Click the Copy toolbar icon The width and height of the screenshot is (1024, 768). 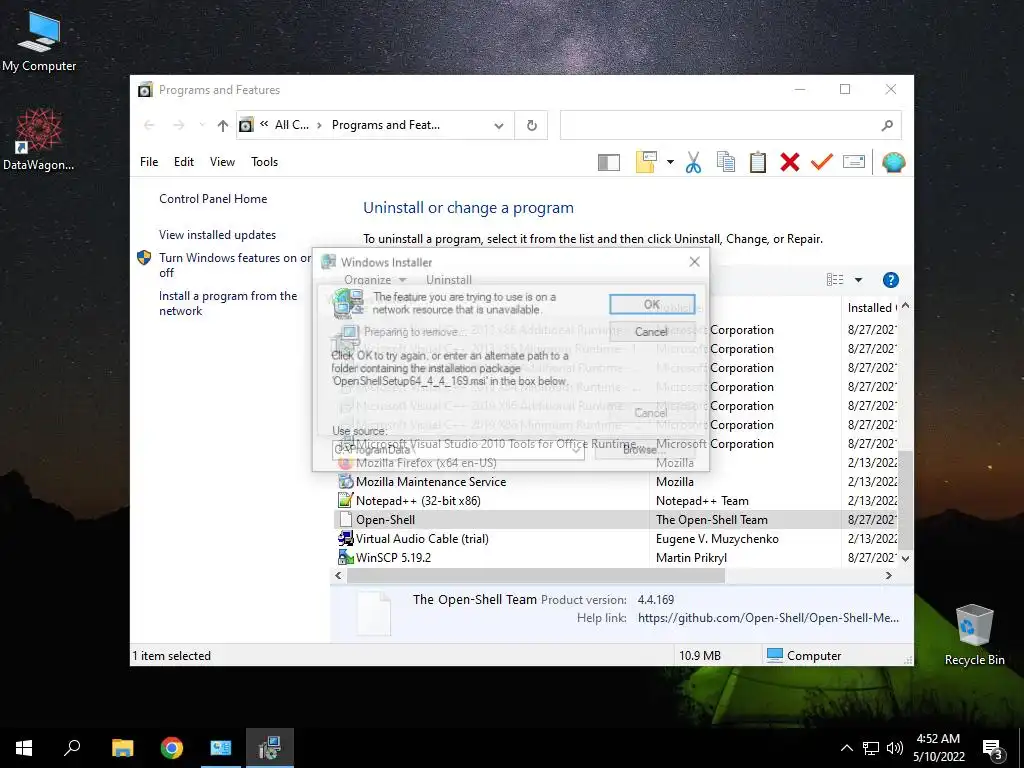[726, 162]
